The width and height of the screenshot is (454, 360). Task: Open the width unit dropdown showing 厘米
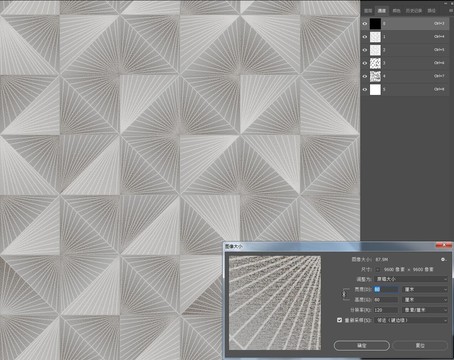click(x=425, y=289)
